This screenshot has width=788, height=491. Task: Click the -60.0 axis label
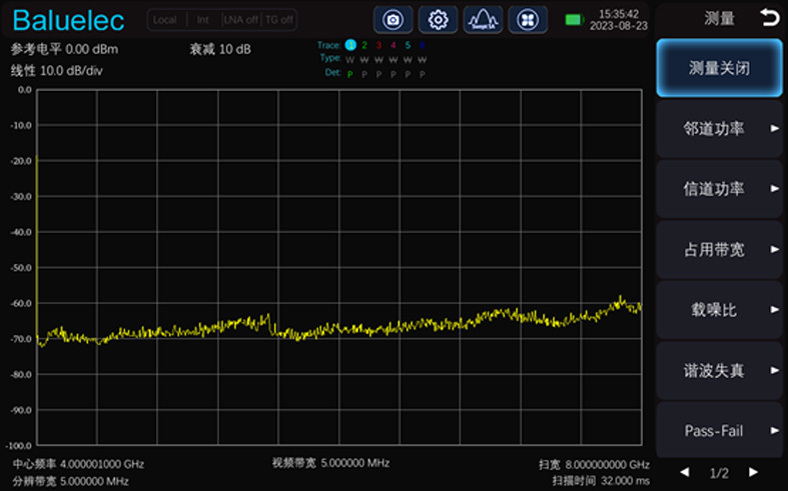21,304
